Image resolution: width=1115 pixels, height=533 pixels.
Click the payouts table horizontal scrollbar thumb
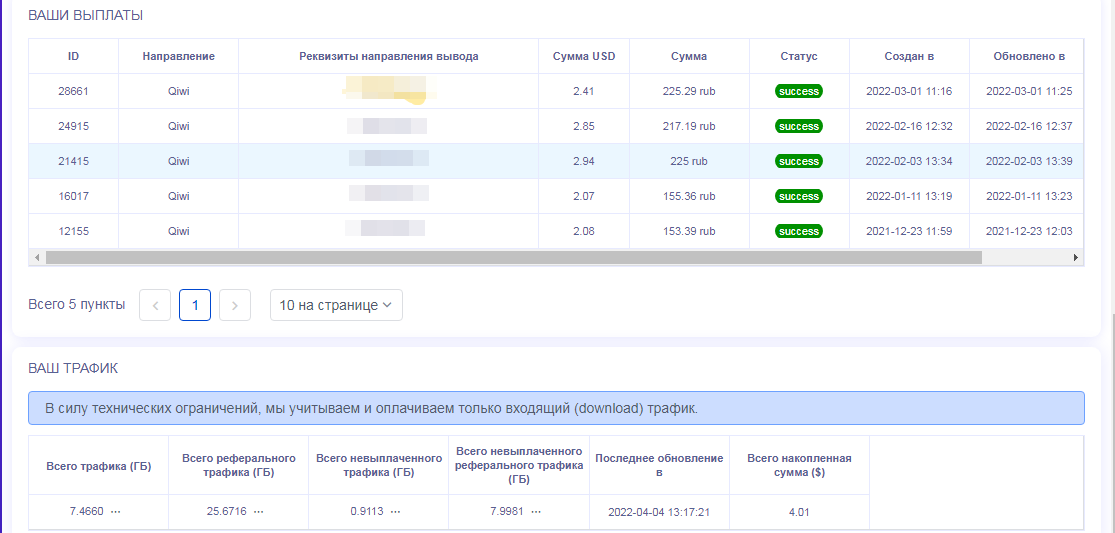[x=513, y=257]
